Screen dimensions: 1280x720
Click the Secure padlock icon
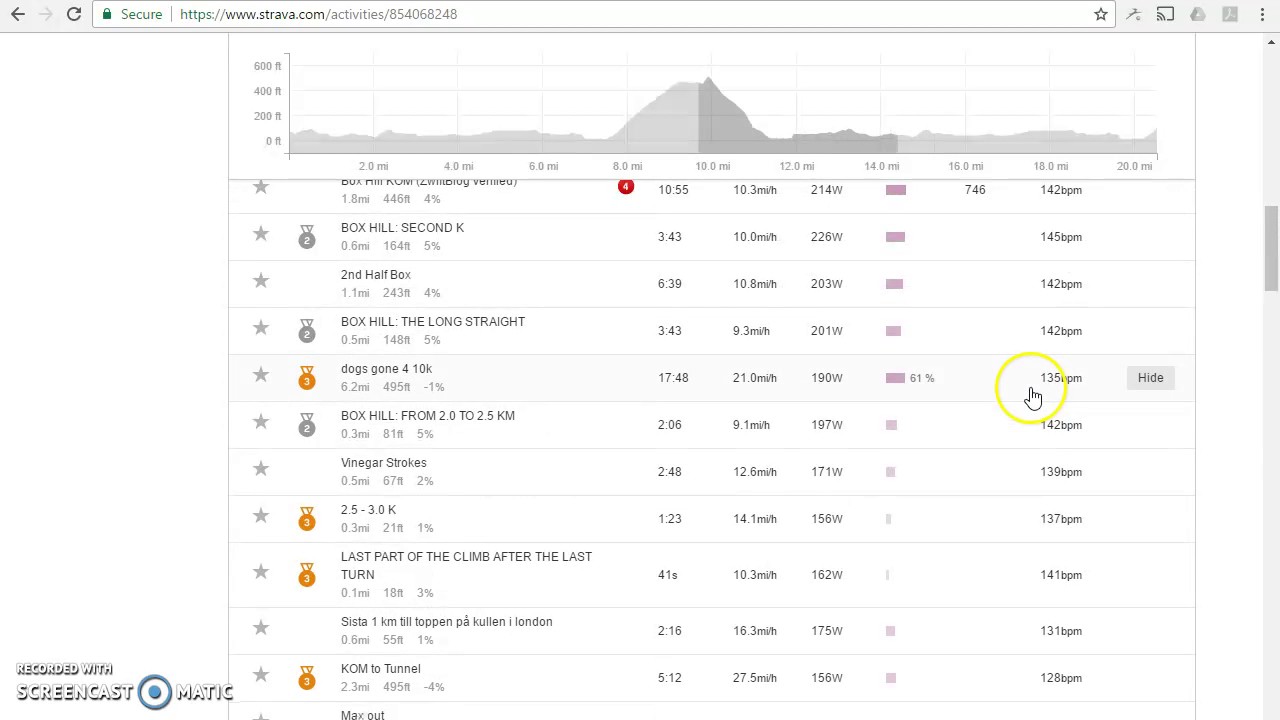108,14
